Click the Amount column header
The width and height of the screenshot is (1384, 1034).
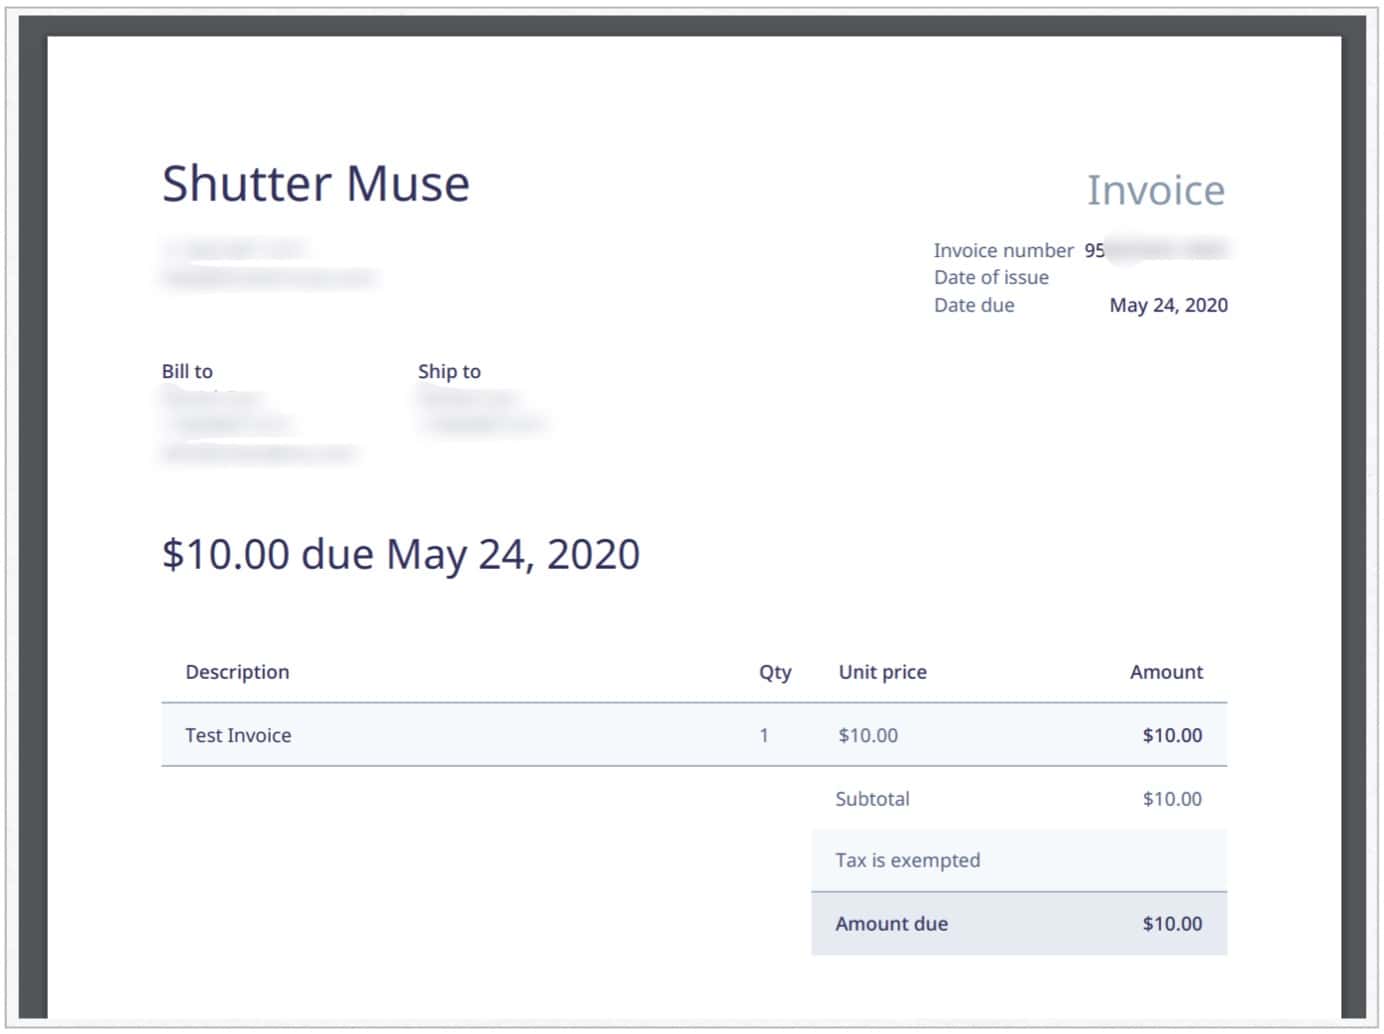[x=1167, y=671]
